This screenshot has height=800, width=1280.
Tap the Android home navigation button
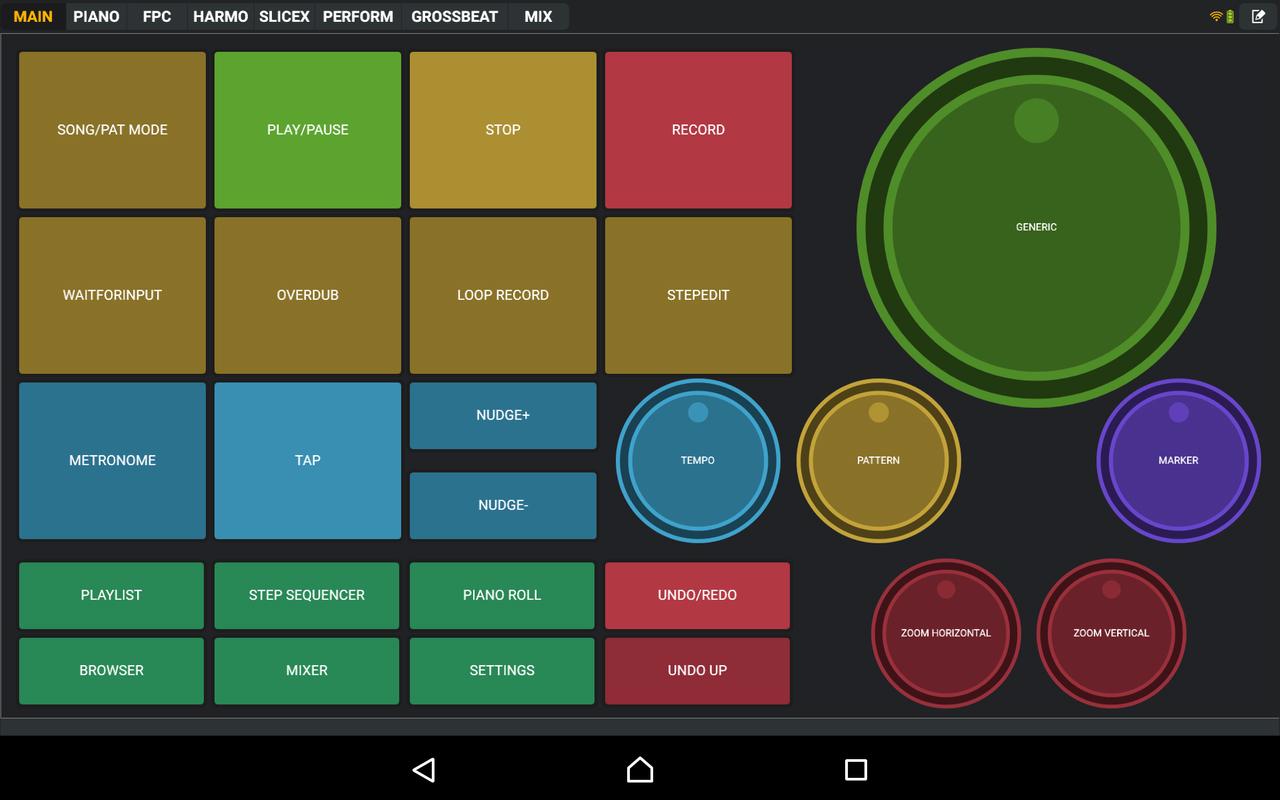click(640, 769)
